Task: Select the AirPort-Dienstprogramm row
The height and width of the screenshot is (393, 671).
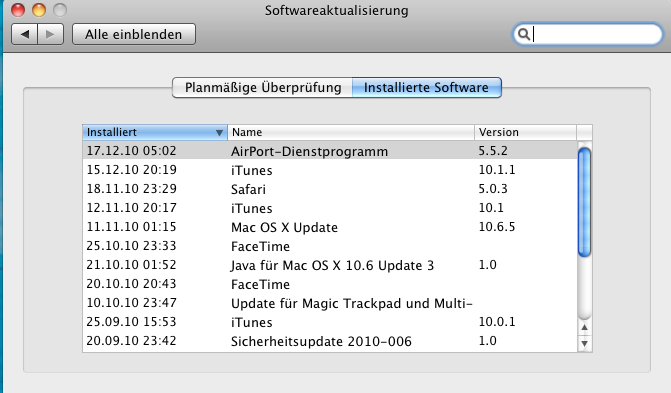Action: click(x=330, y=151)
